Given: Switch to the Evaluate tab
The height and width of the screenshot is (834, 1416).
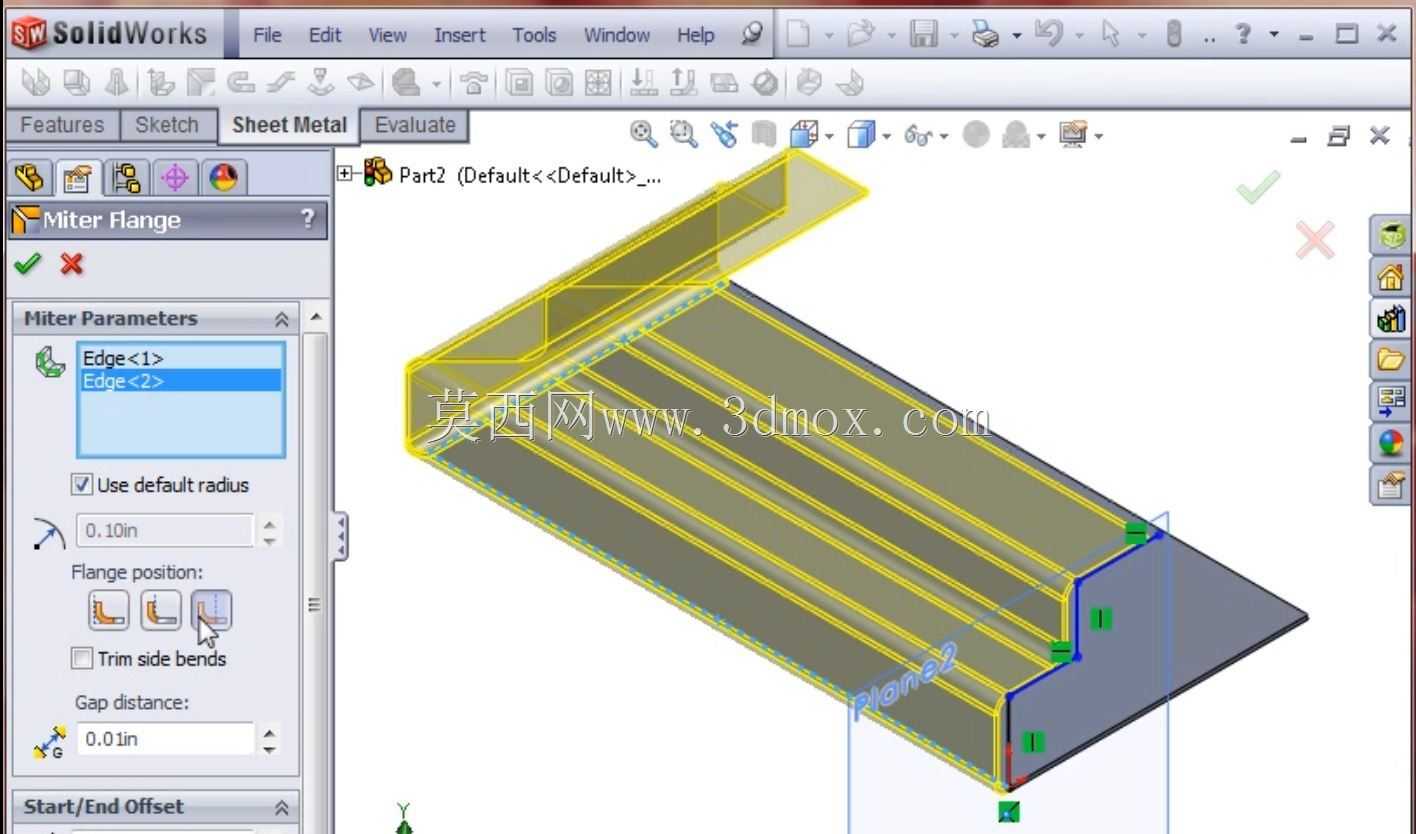Looking at the screenshot, I should click(415, 125).
